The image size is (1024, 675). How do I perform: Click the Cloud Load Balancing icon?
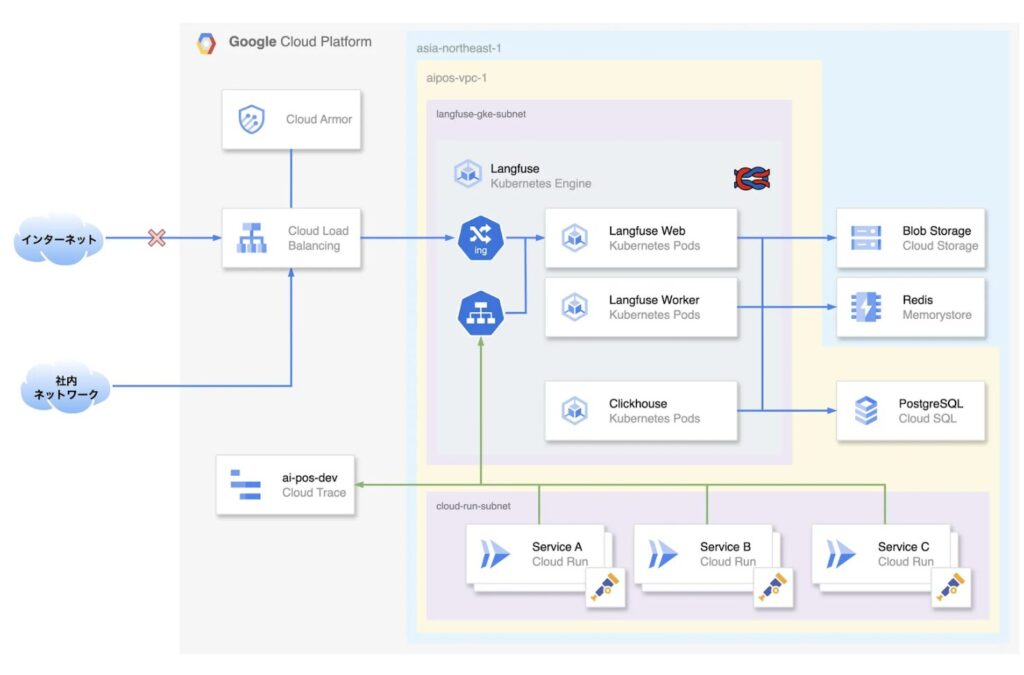pos(251,238)
